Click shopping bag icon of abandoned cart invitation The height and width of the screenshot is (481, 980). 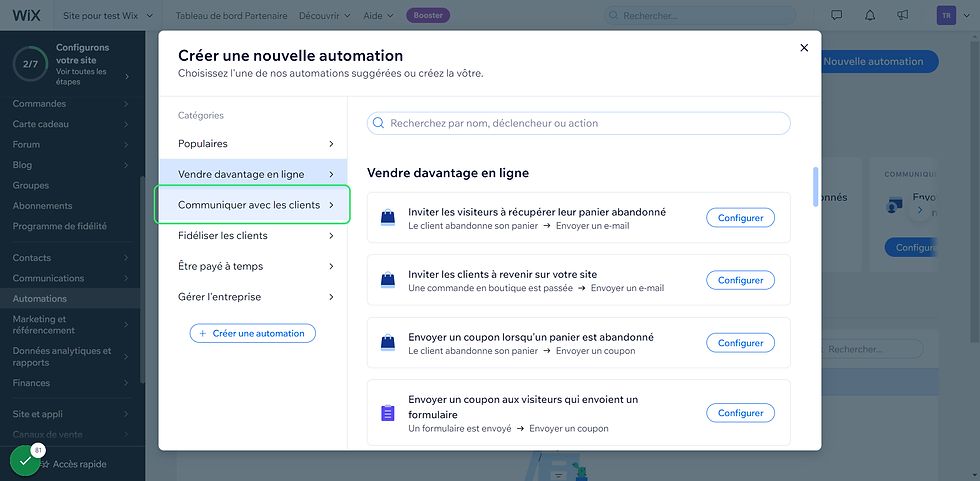click(388, 217)
